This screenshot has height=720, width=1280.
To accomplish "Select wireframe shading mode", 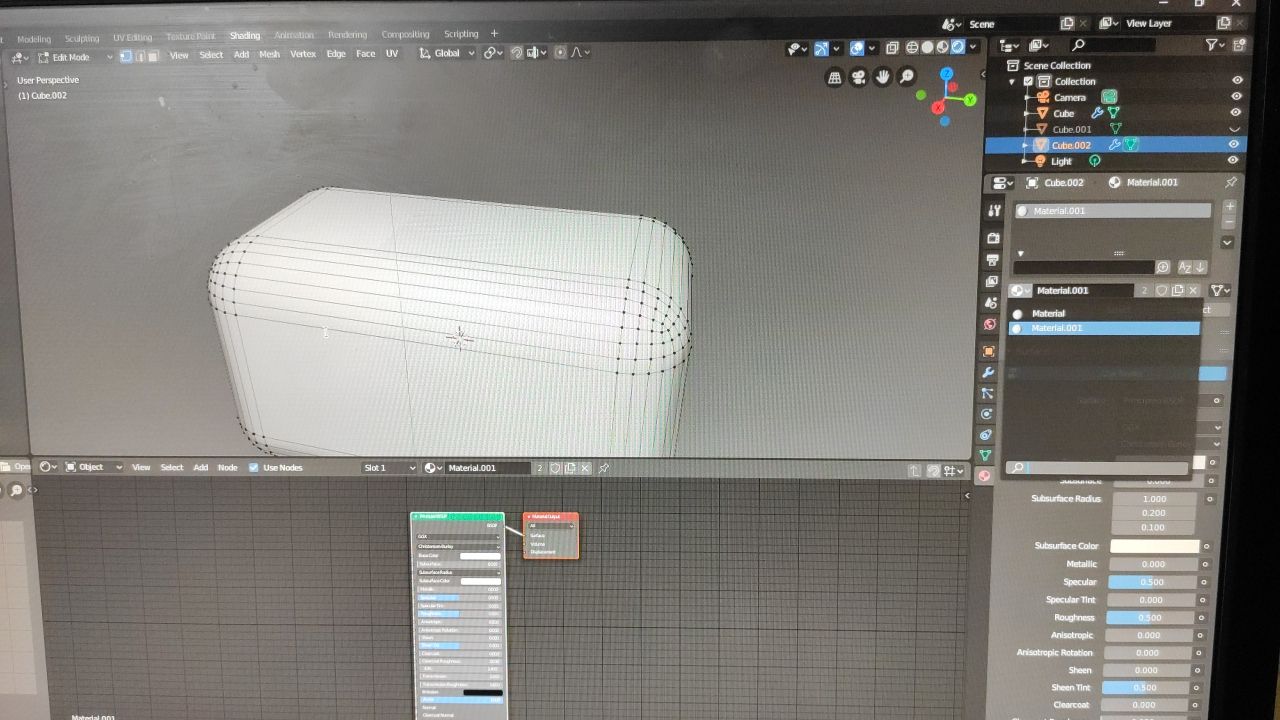I will (x=912, y=47).
